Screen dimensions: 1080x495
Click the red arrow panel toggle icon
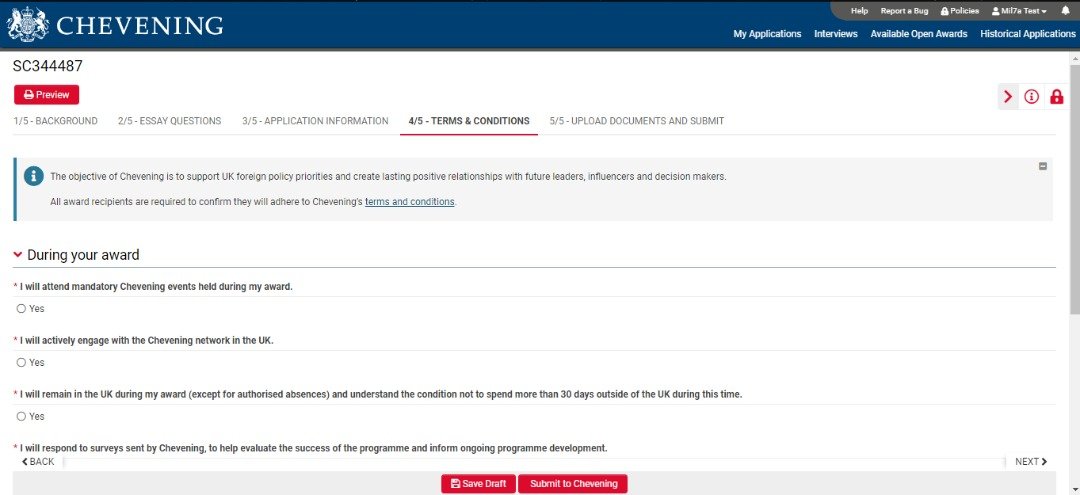tap(1008, 96)
